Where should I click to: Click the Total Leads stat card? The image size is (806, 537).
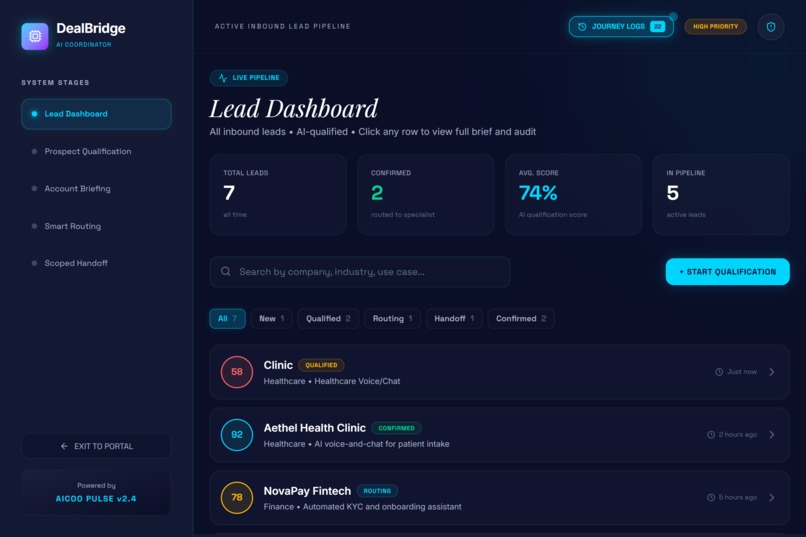pos(278,194)
